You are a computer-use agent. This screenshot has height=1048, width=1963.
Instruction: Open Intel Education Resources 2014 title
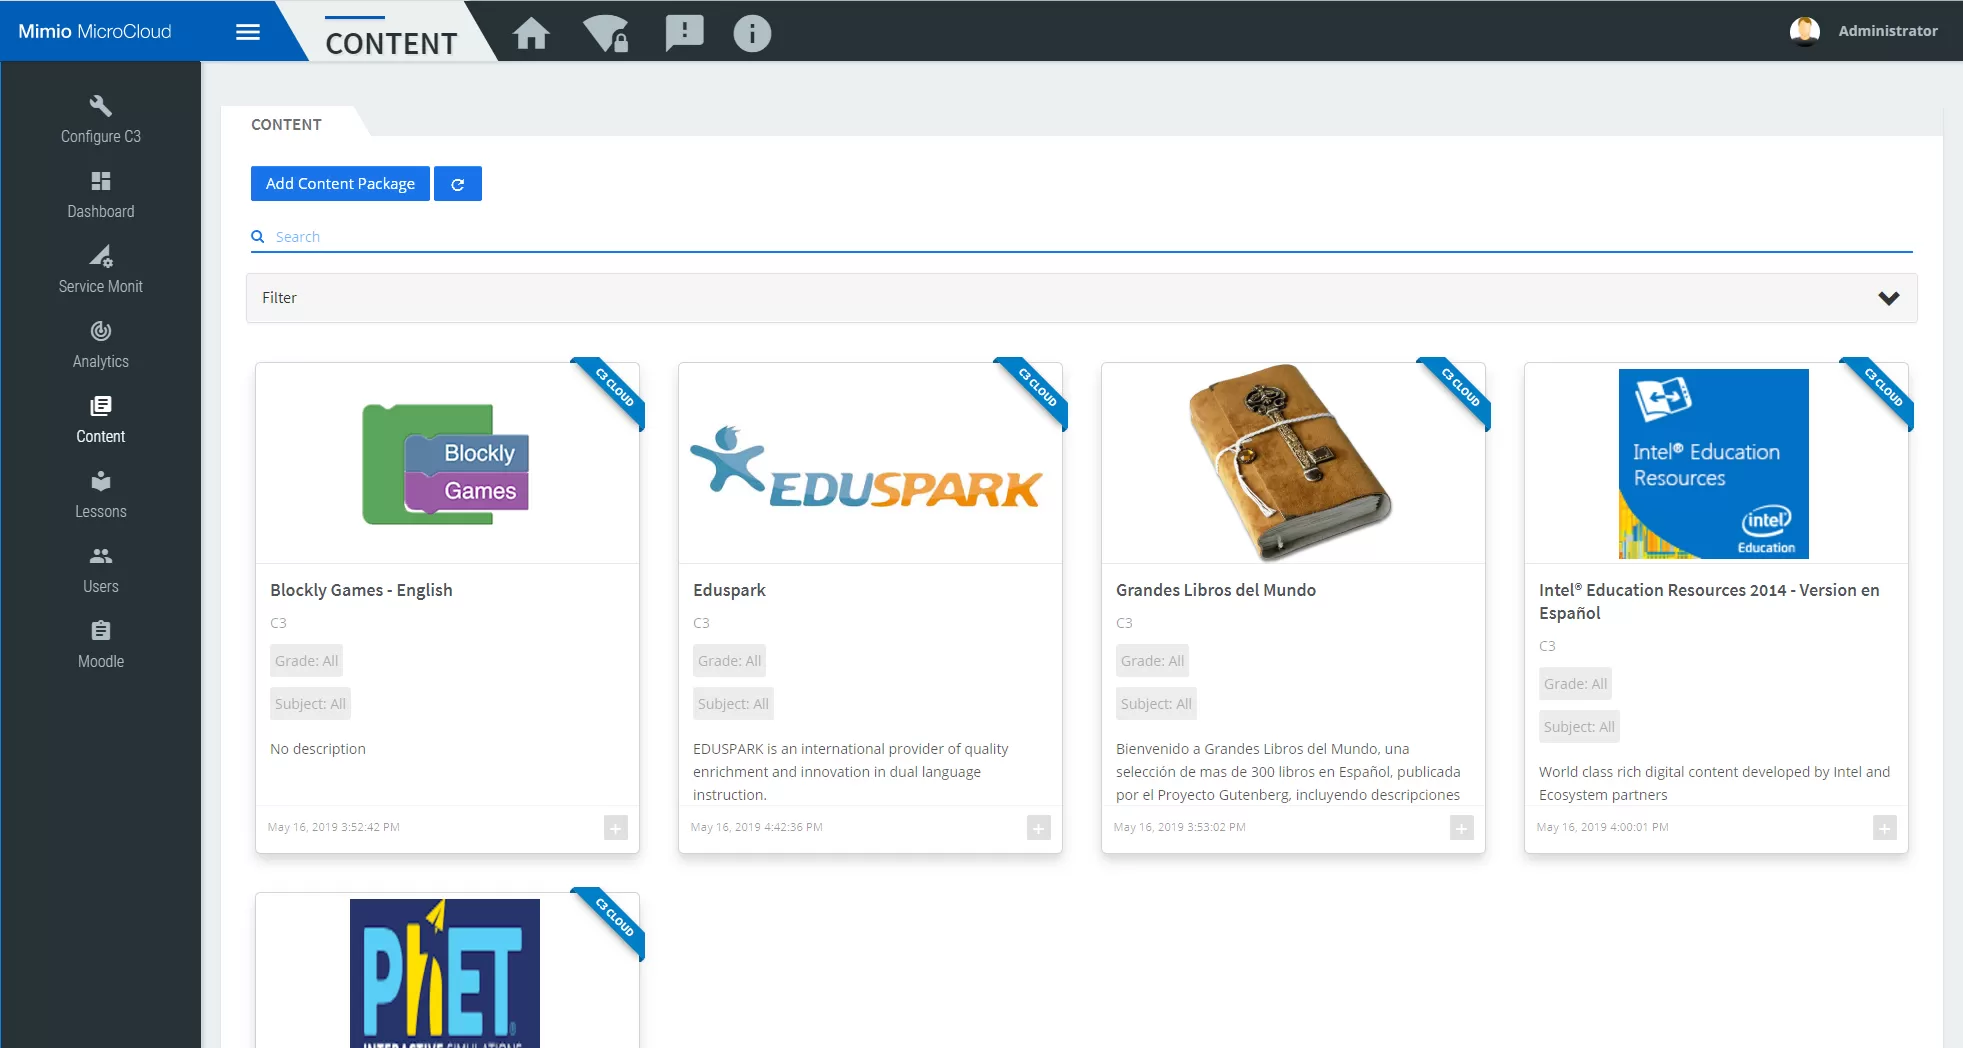1709,601
